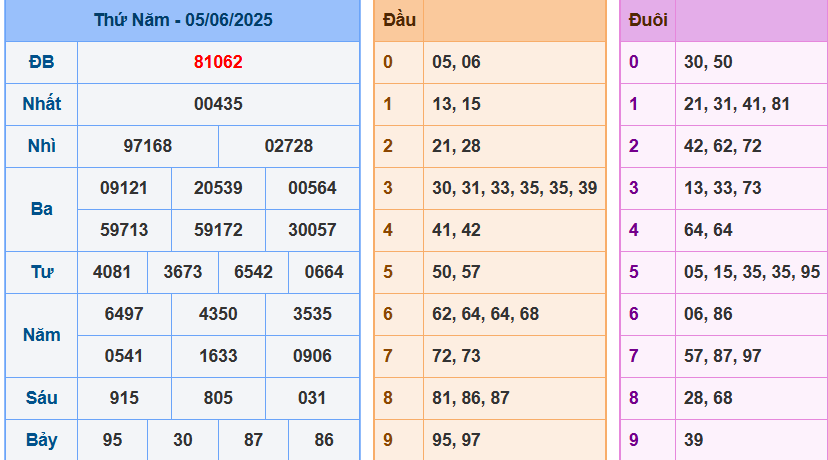Viewport: 828px width, 460px height.
Task: Click the Đuôi row 9 value 39
Action: point(693,440)
